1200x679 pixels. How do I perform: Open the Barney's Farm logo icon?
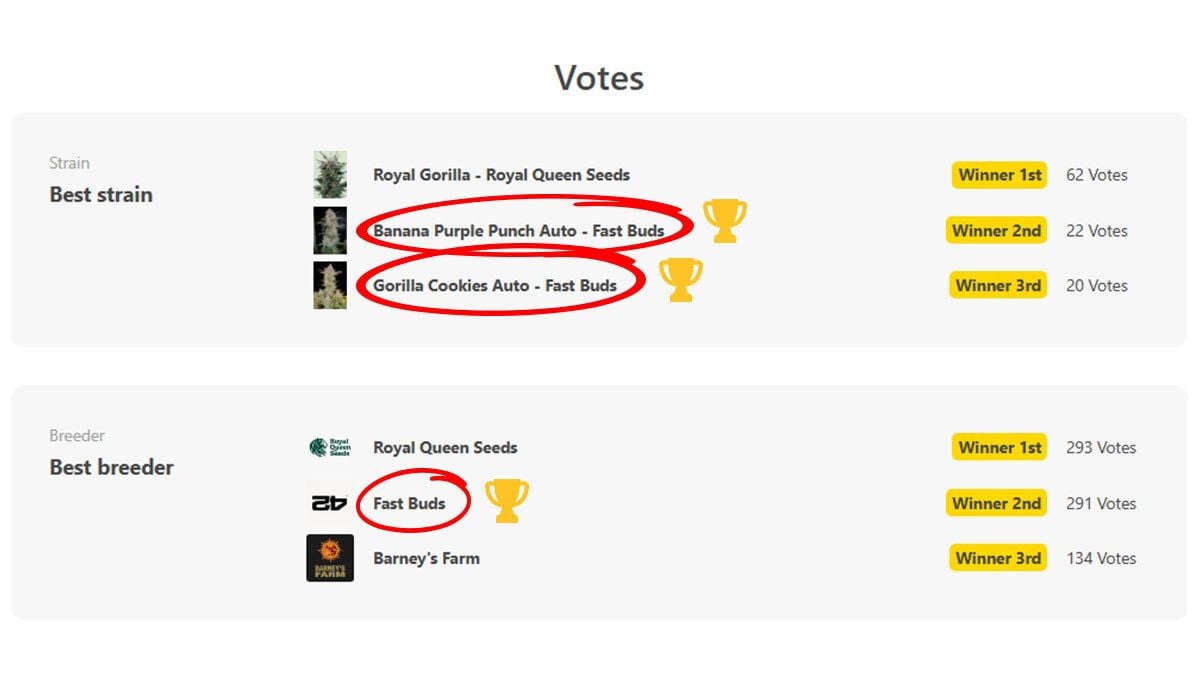coord(330,558)
